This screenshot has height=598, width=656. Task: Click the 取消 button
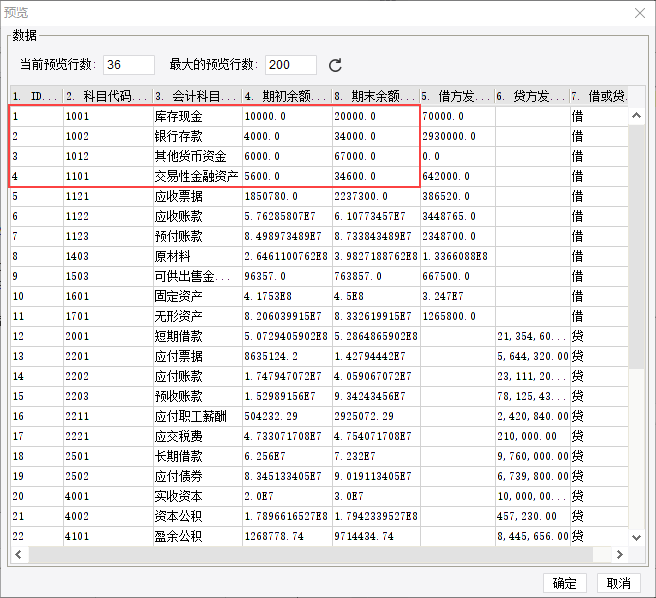coord(618,583)
